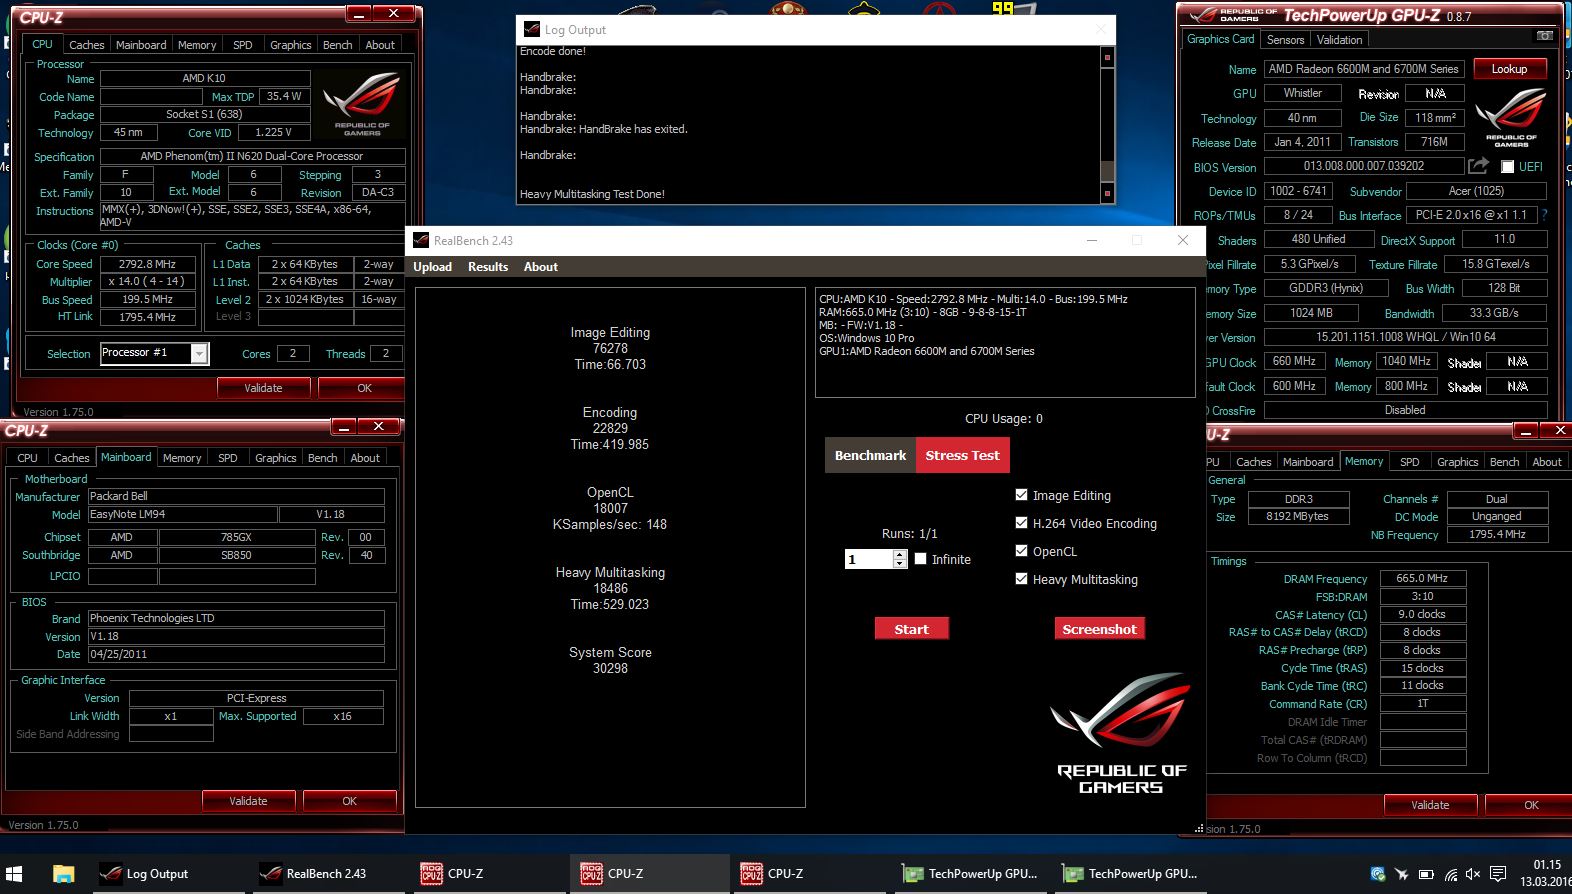The image size is (1572, 894).
Task: Click Validate in the CPU-Z Memory window
Action: click(1430, 805)
